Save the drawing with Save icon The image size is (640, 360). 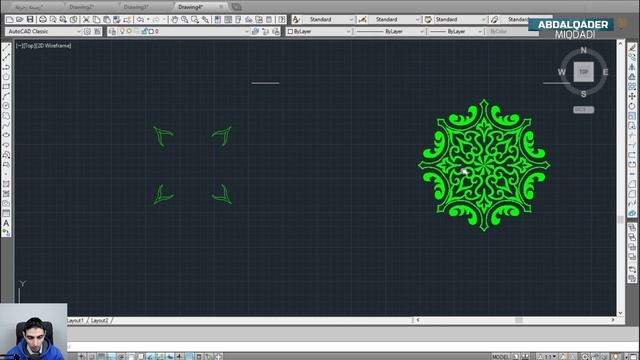[30, 19]
